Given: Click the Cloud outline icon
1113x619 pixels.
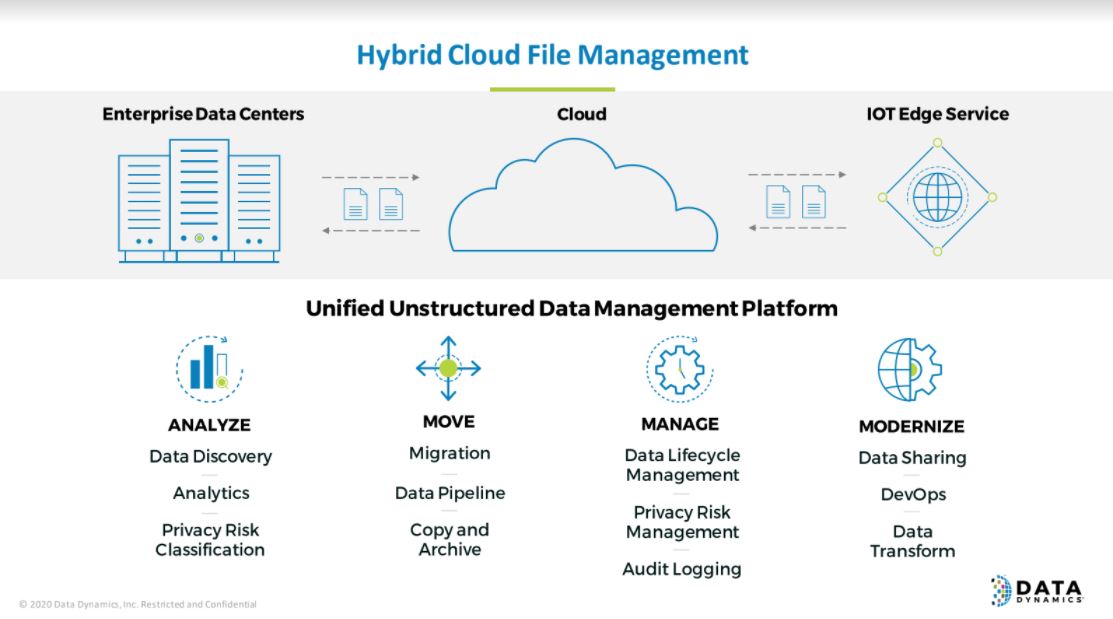Looking at the screenshot, I should point(583,195).
